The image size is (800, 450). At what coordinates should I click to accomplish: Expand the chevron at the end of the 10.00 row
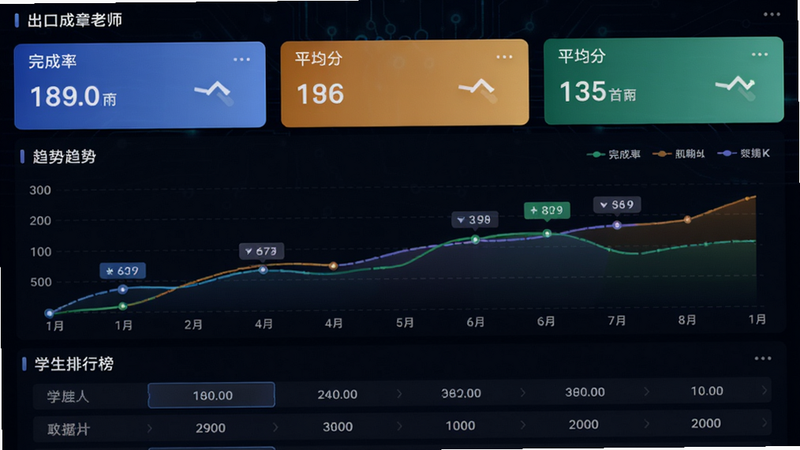[x=764, y=390]
